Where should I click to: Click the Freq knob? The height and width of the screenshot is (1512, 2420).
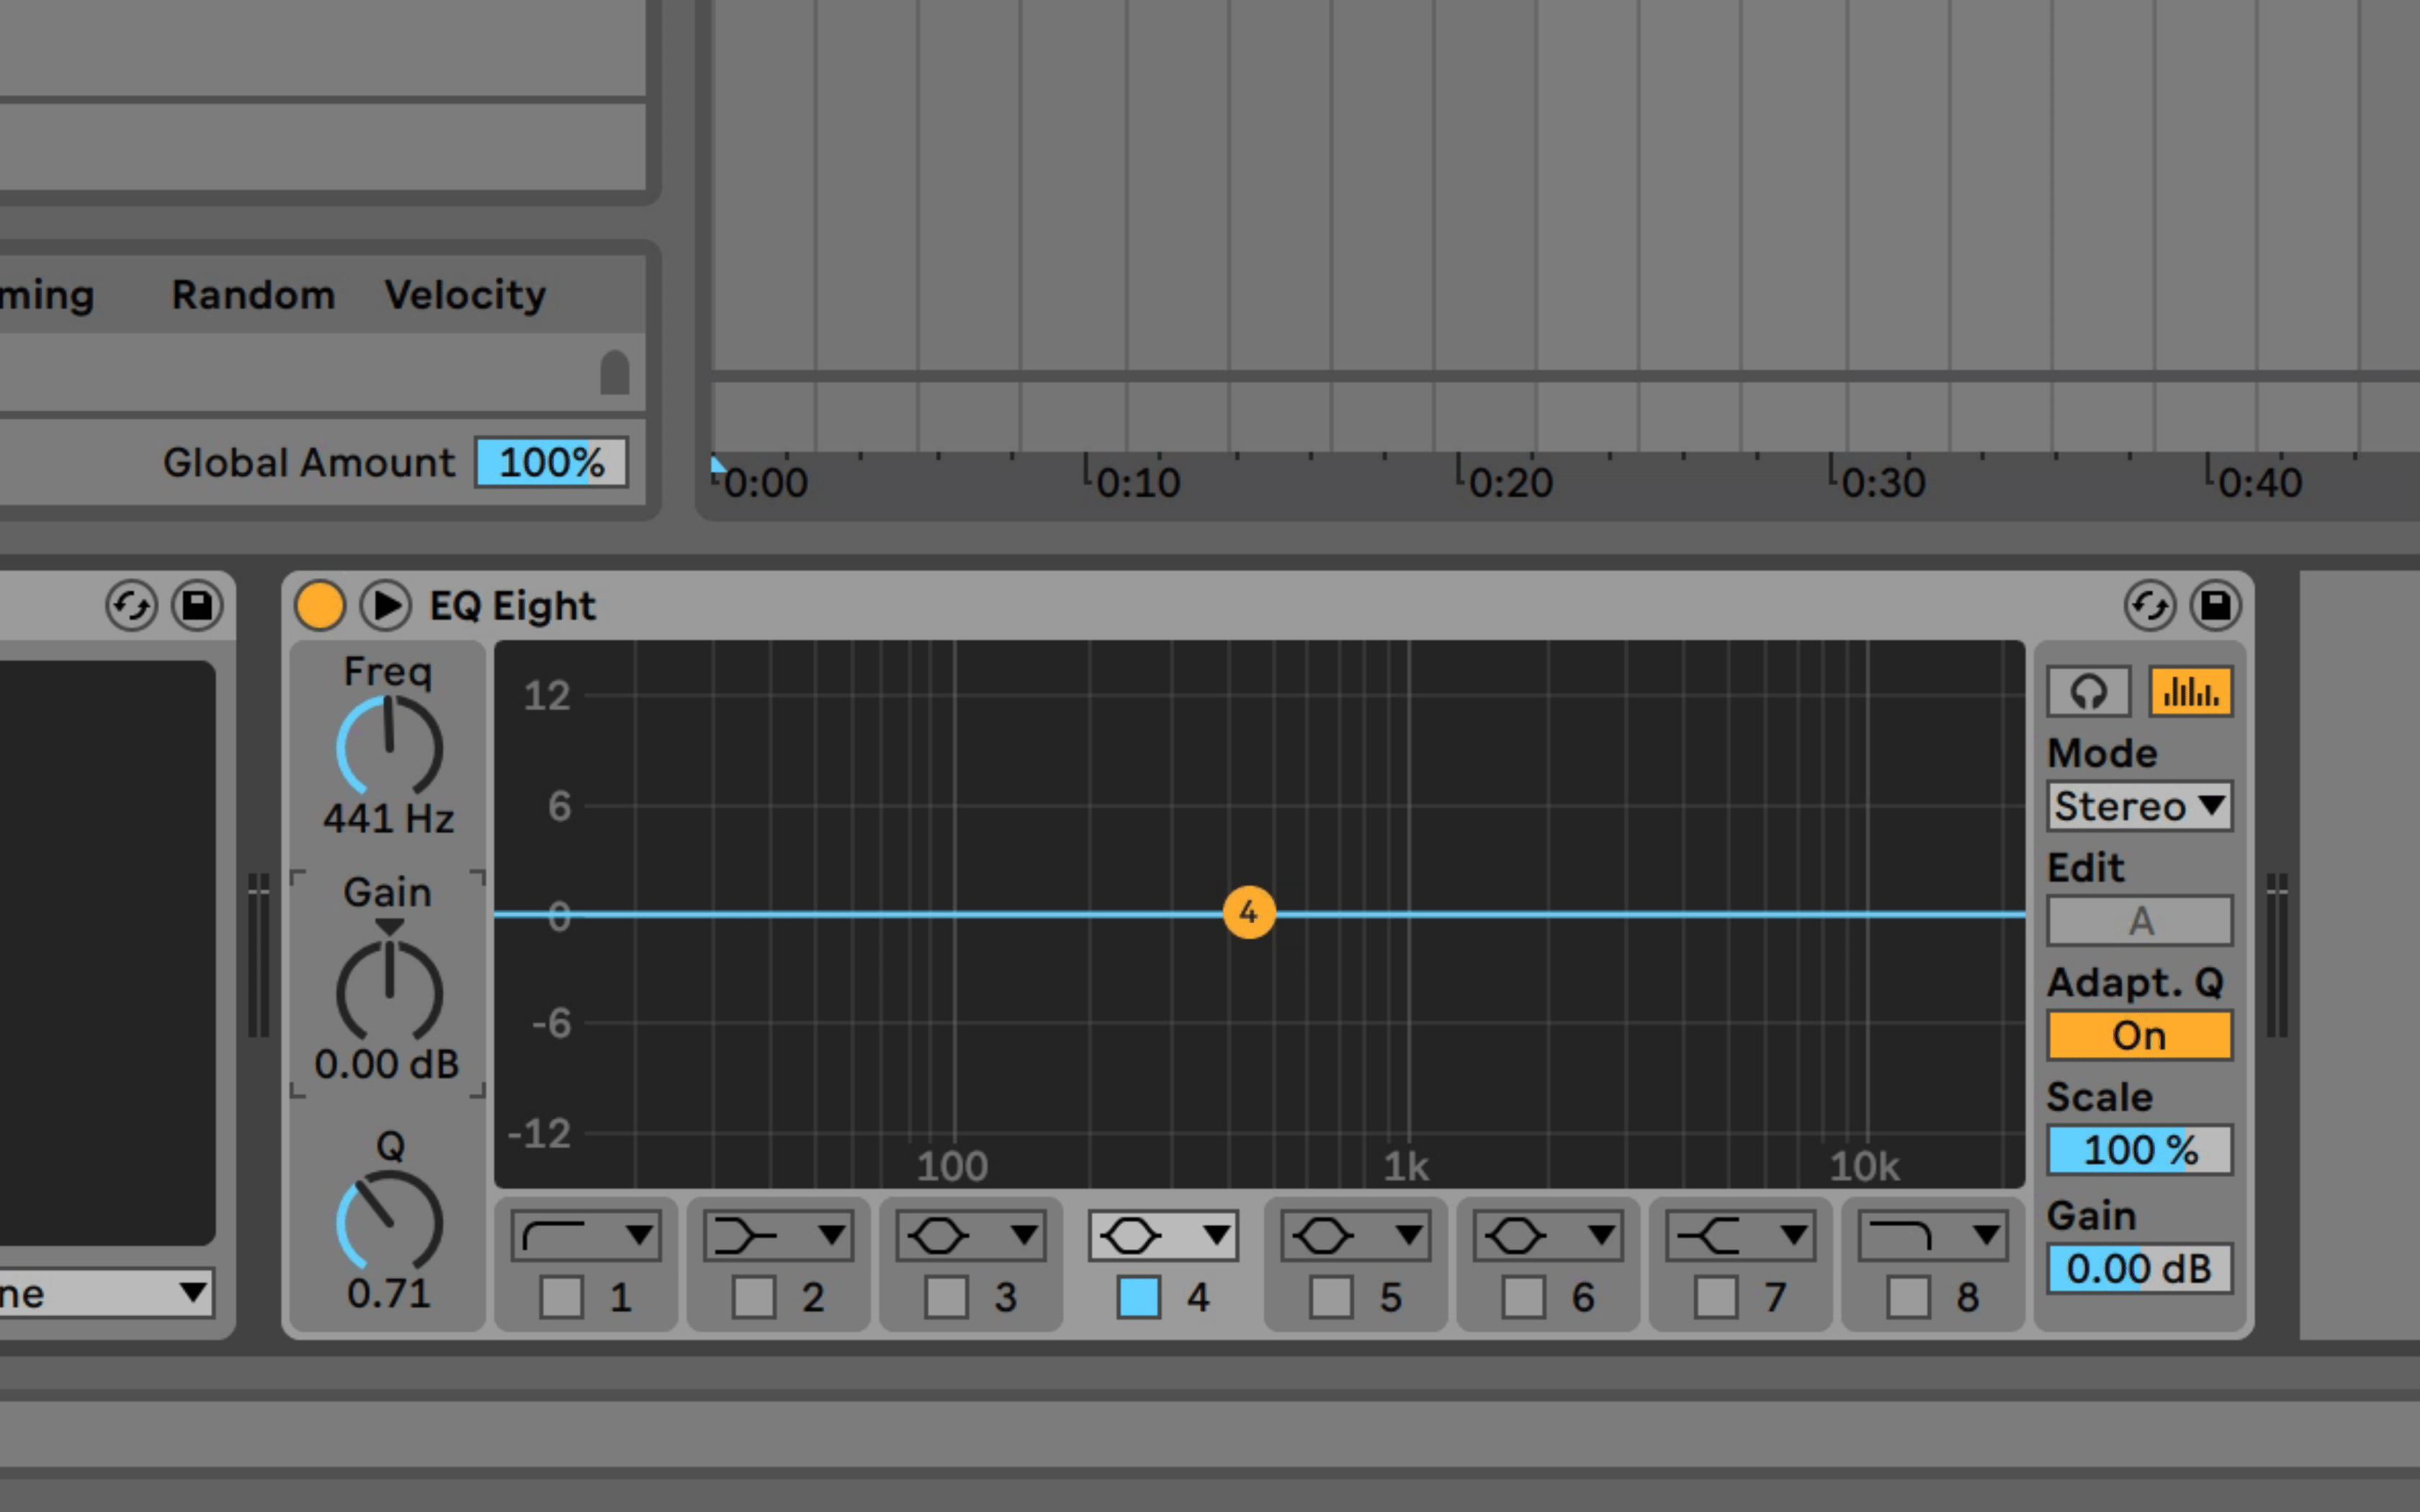(x=389, y=746)
